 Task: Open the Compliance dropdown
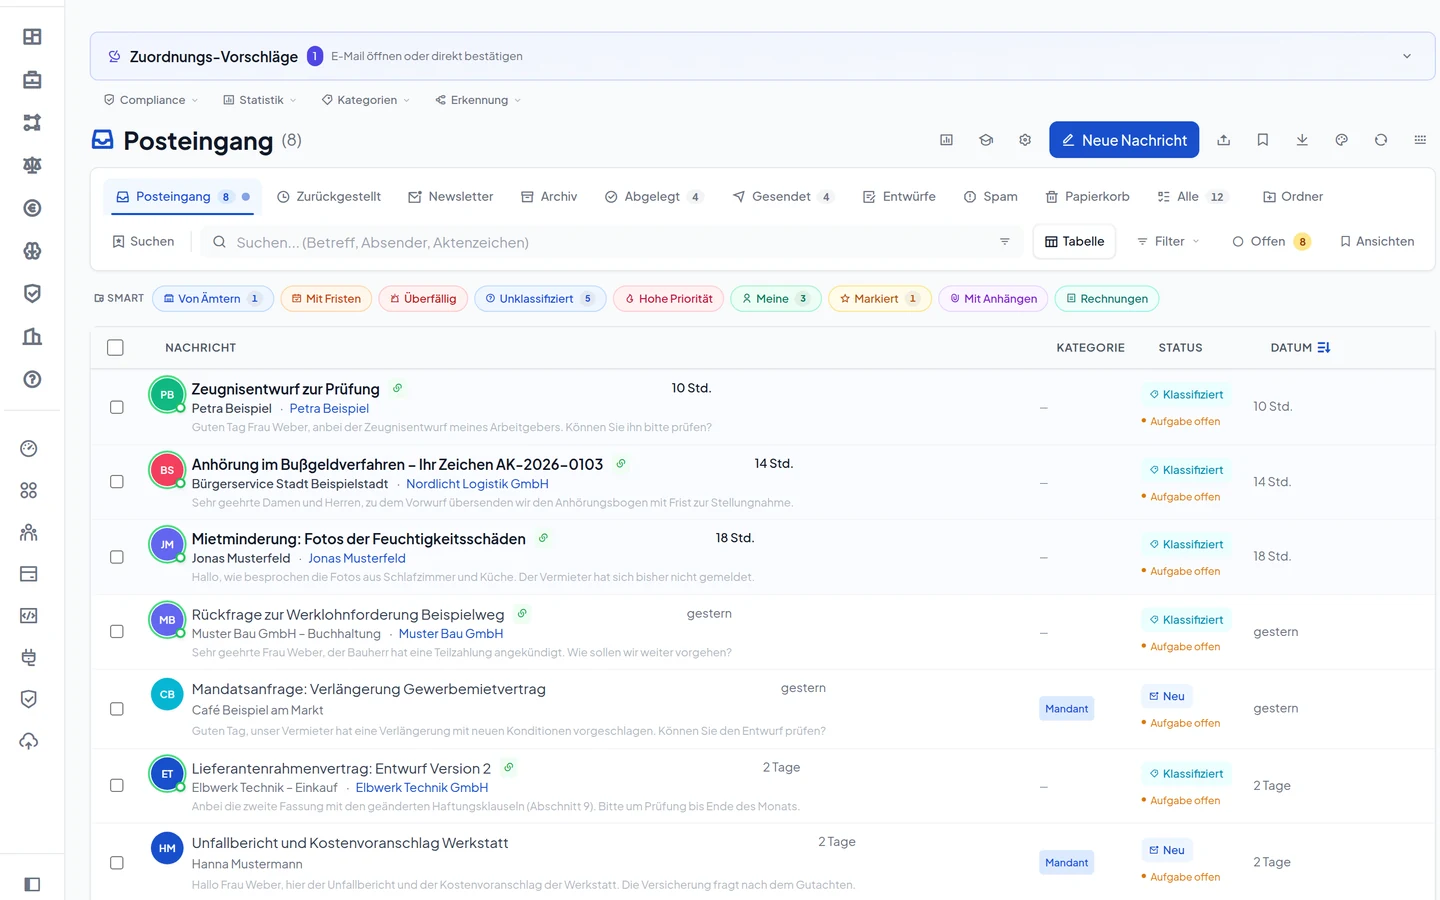151,100
